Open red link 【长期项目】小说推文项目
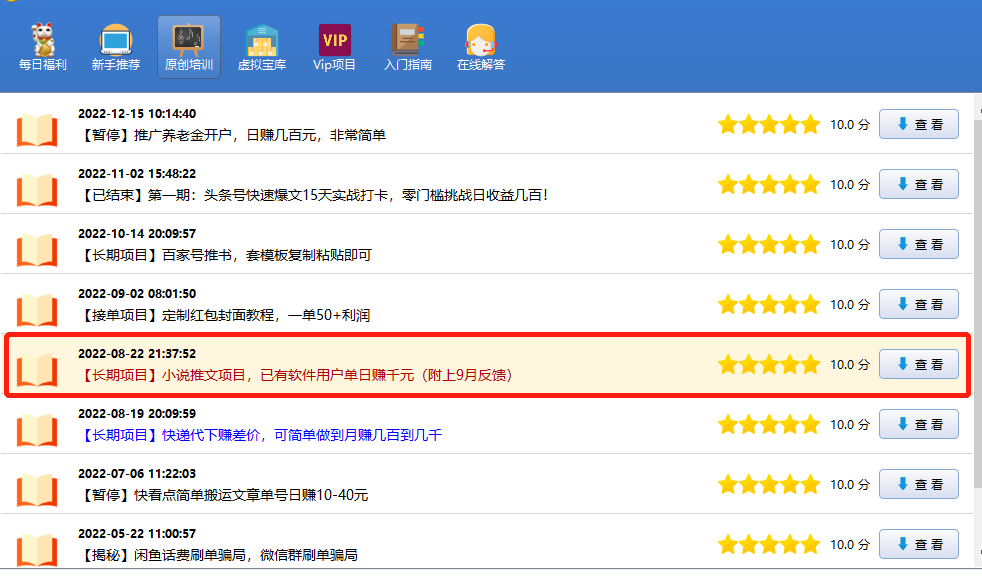This screenshot has width=982, height=578. [297, 376]
